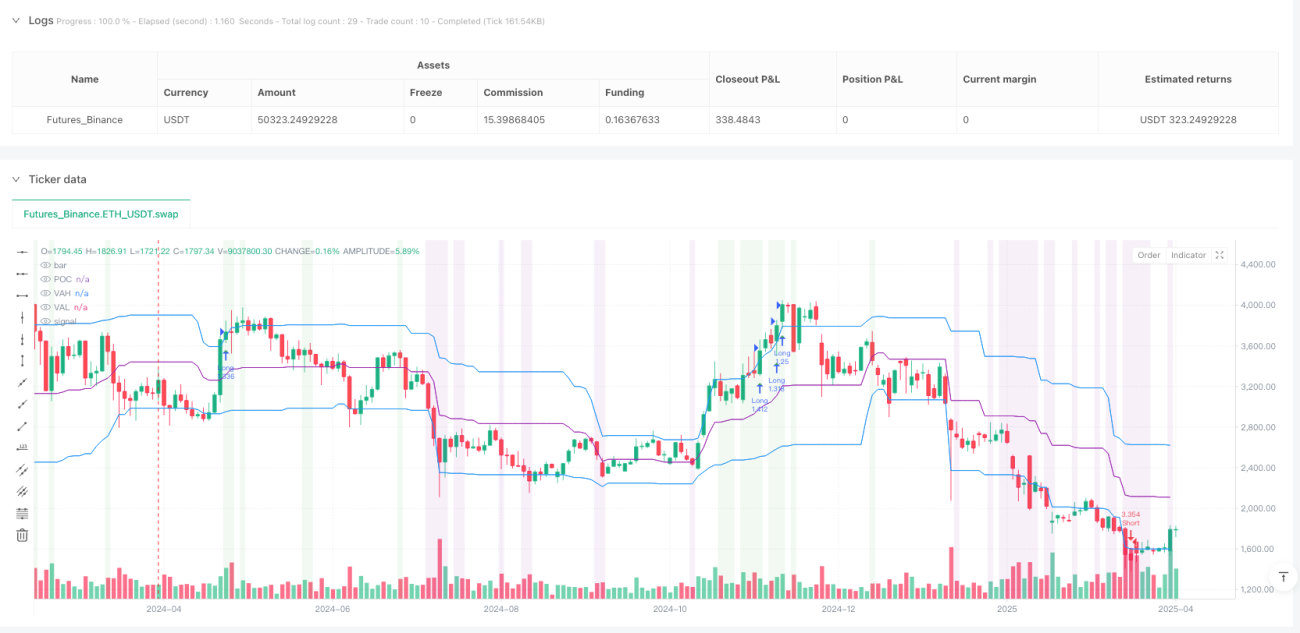Image resolution: width=1300 pixels, height=633 pixels.
Task: Collapse the Ticker data section
Action: click(x=15, y=179)
